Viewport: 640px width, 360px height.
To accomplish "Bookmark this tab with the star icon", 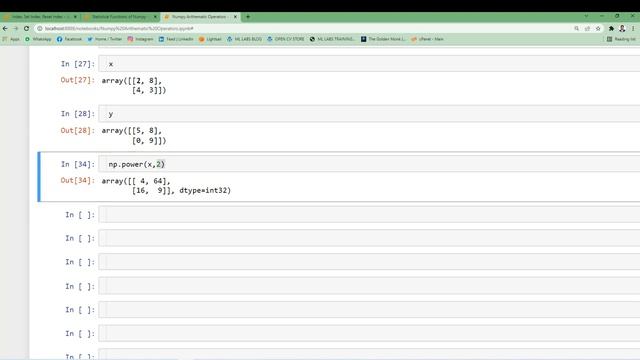I will pyautogui.click(x=598, y=29).
